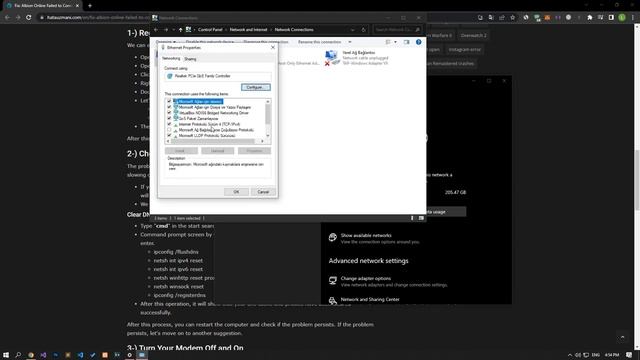Expand more toolbar commands chevron

click(350, 42)
